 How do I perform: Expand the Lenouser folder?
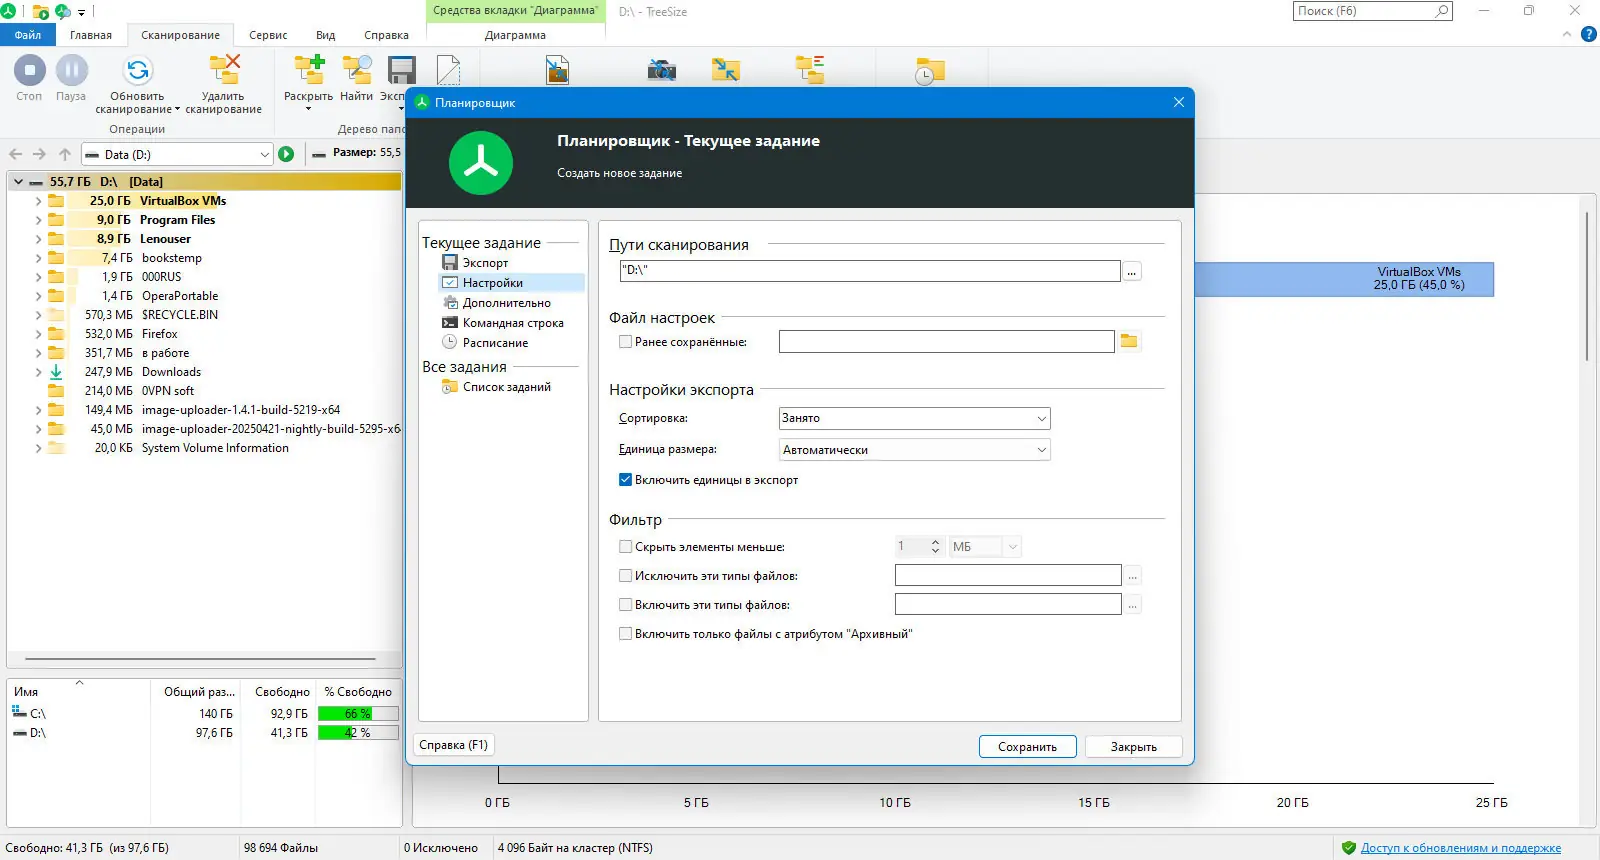[x=38, y=239]
